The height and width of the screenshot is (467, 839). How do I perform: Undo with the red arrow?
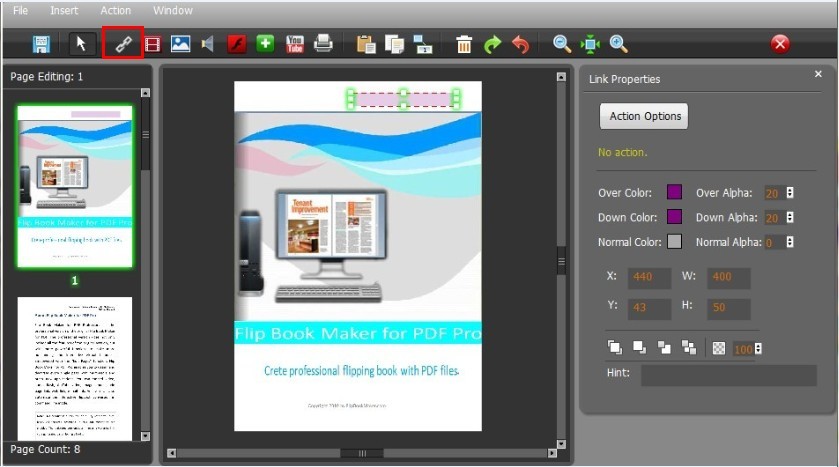[520, 44]
